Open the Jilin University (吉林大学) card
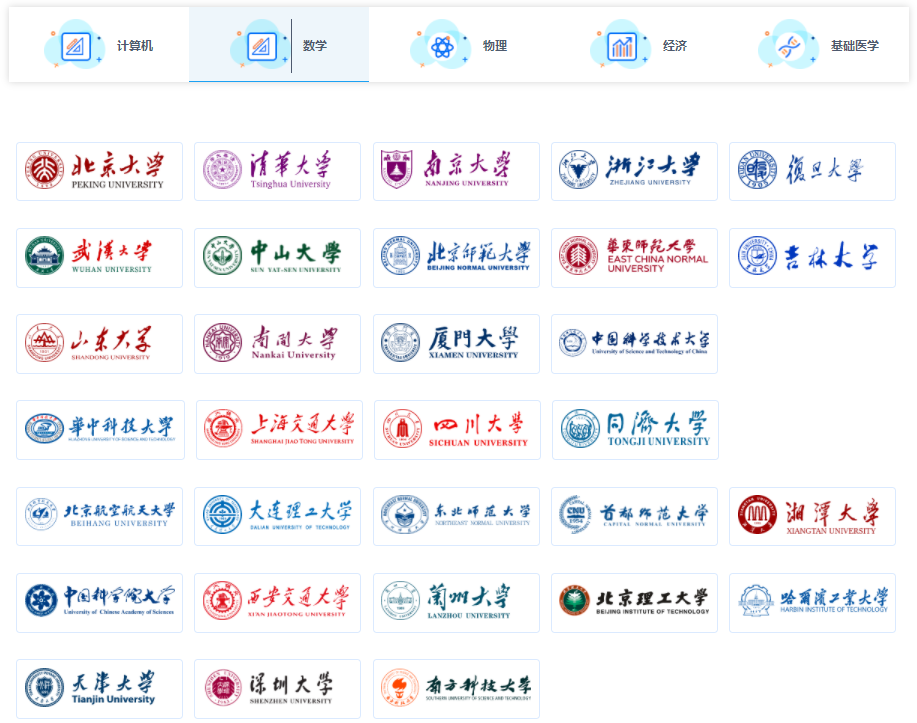The image size is (917, 723). 812,258
